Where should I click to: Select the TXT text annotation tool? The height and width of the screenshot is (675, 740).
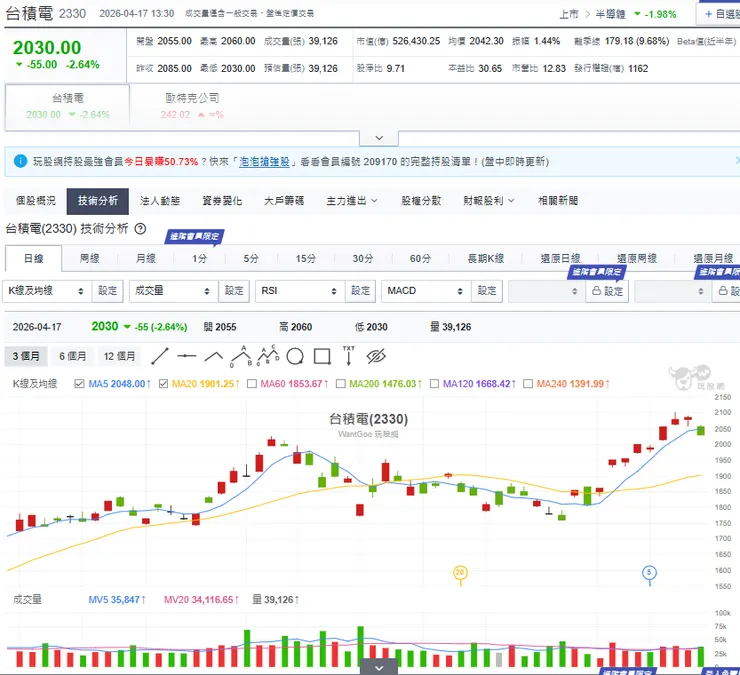(x=349, y=356)
